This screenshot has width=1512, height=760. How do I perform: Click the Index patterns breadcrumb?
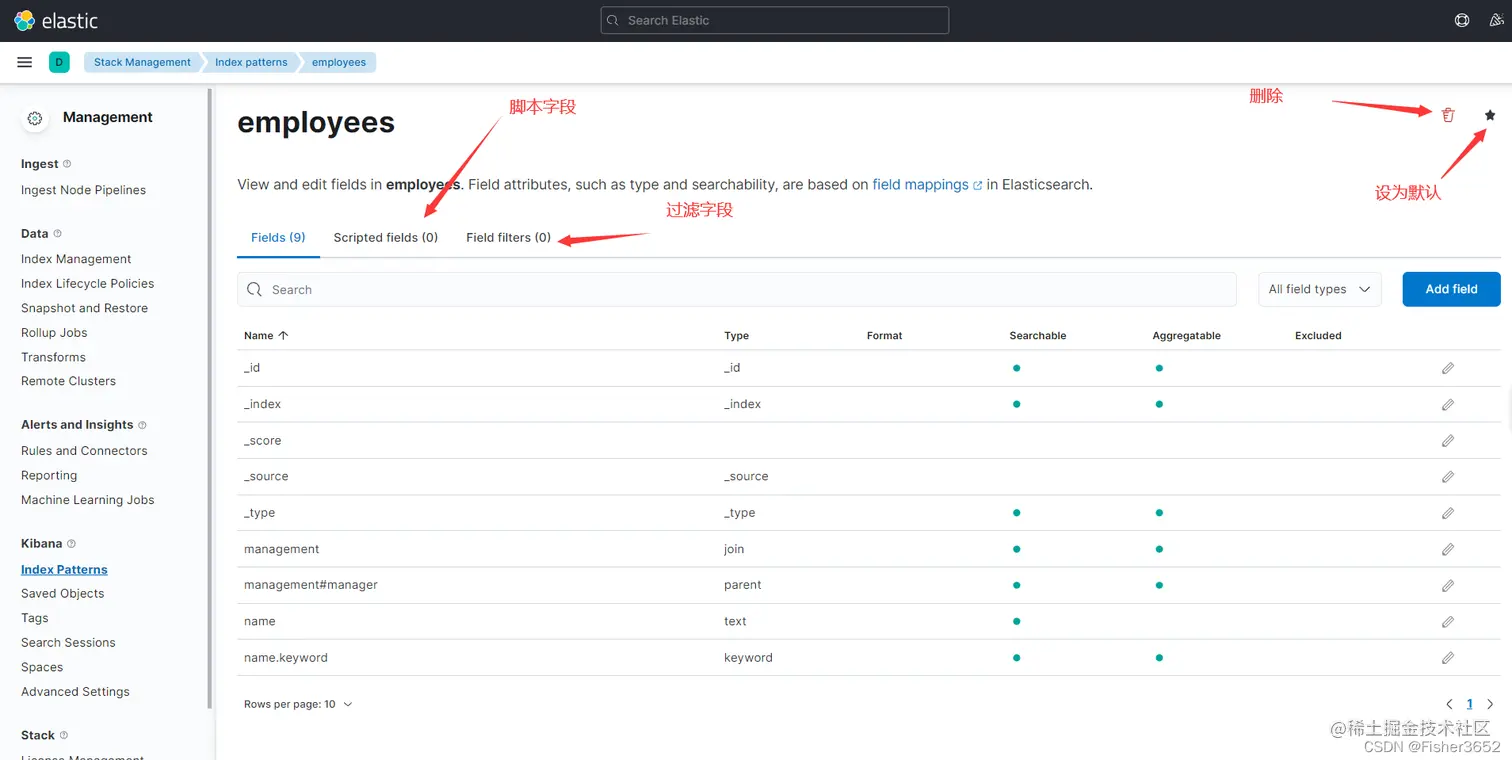(x=251, y=62)
